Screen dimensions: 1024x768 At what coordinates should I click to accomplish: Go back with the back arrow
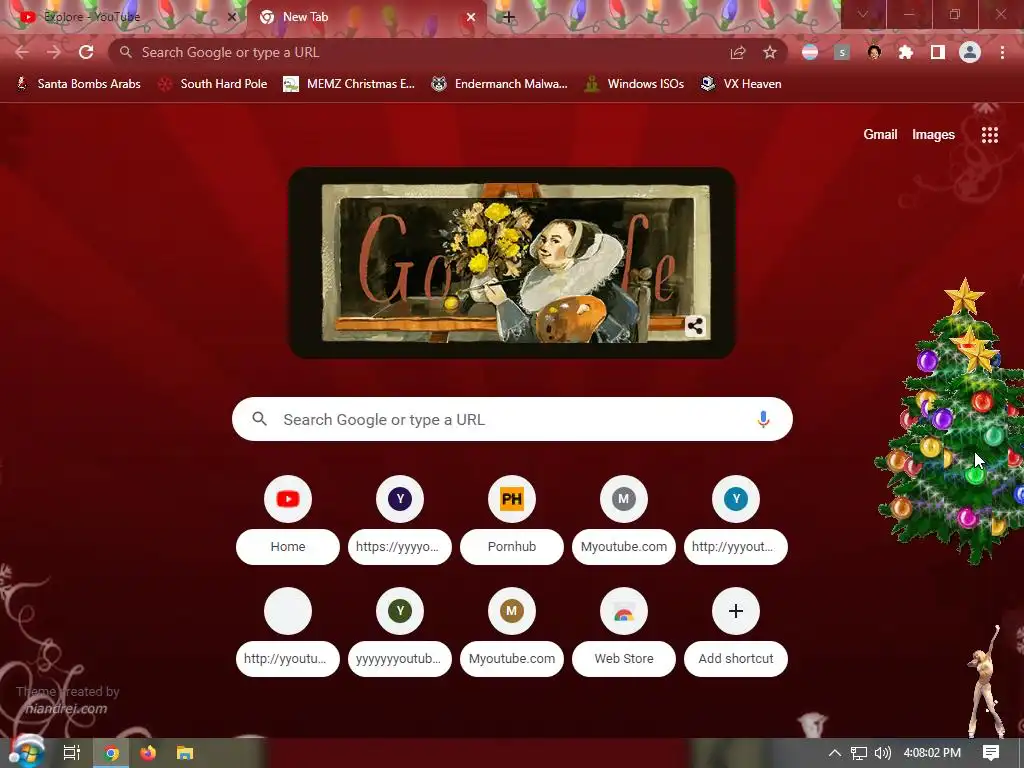[x=22, y=52]
